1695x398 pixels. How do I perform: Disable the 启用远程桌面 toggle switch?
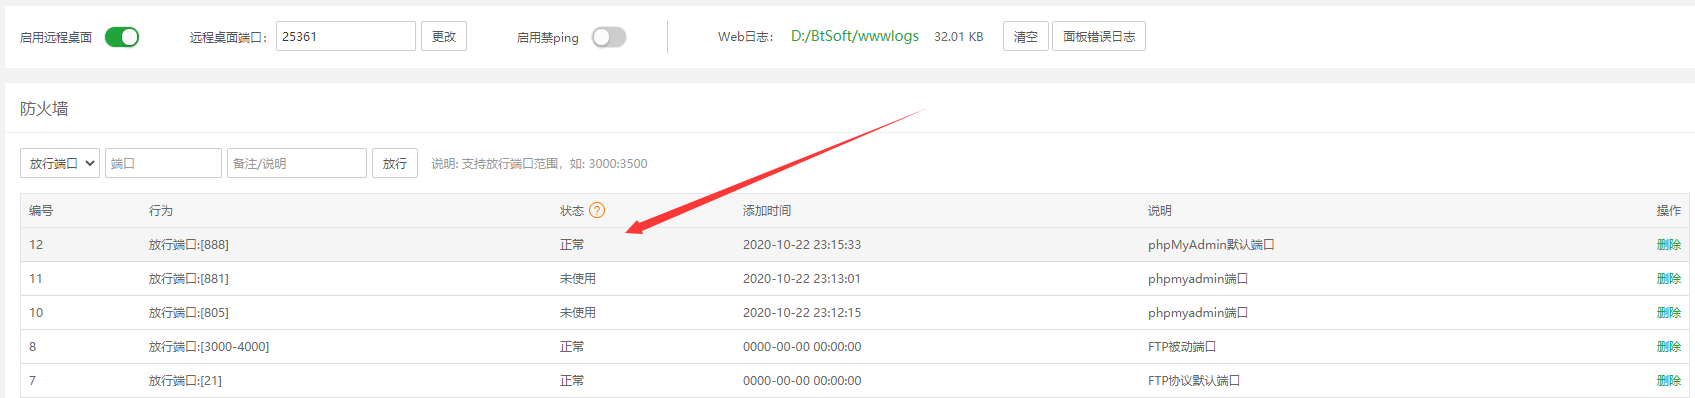coord(122,37)
